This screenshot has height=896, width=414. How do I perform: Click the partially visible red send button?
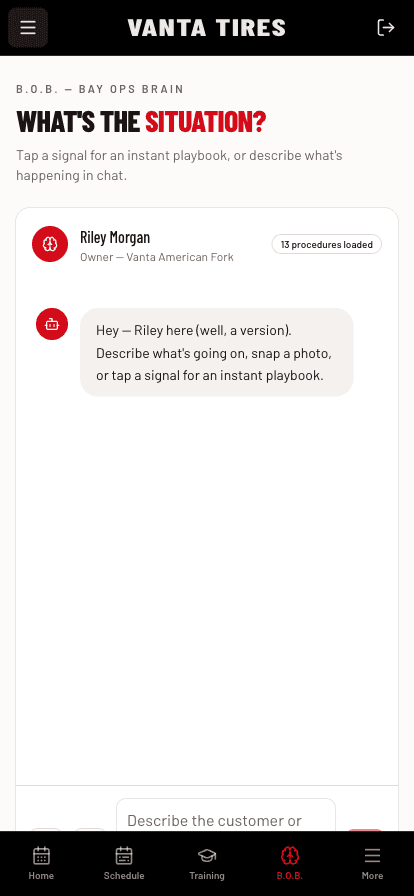365,830
